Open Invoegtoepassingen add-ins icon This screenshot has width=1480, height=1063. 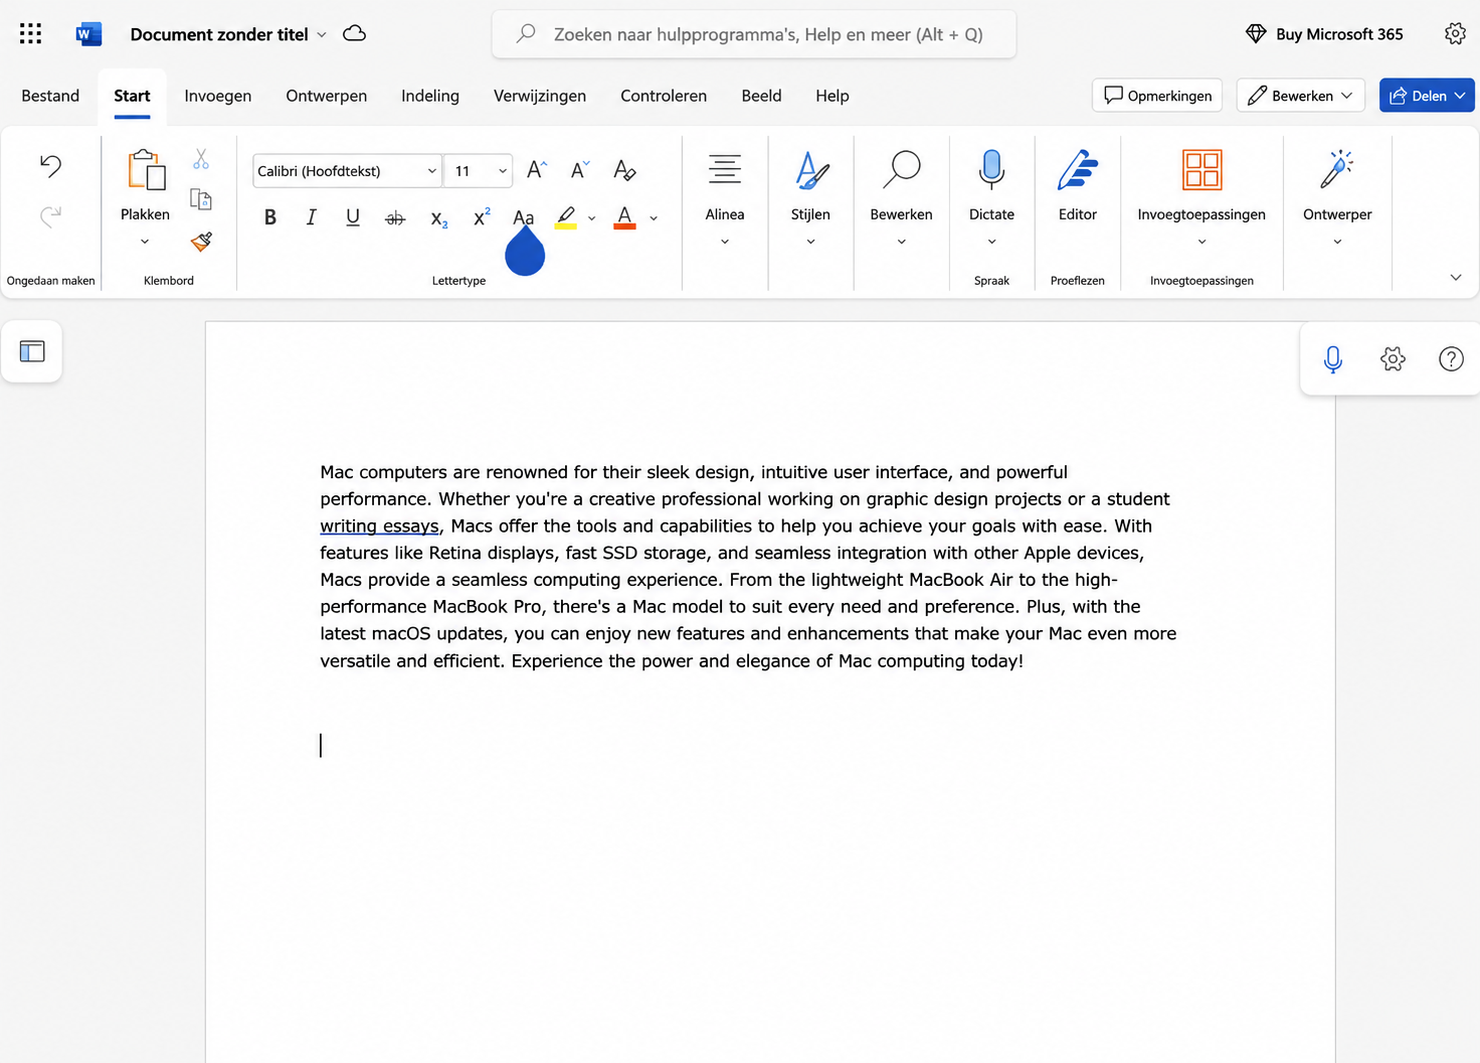click(1201, 170)
